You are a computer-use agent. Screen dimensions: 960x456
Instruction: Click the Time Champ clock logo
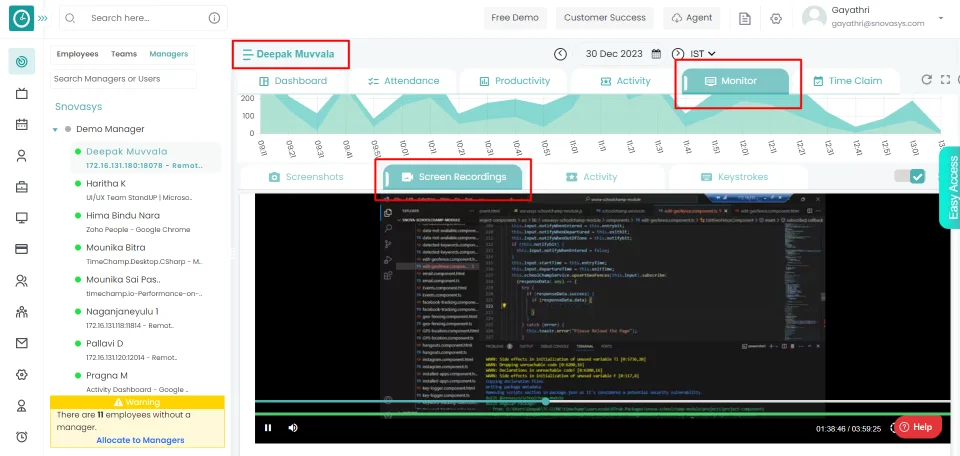click(21, 18)
